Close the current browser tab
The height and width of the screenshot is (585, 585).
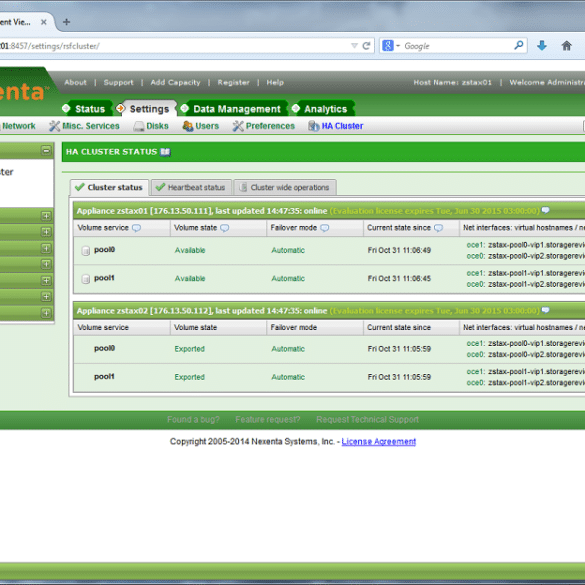tap(44, 22)
